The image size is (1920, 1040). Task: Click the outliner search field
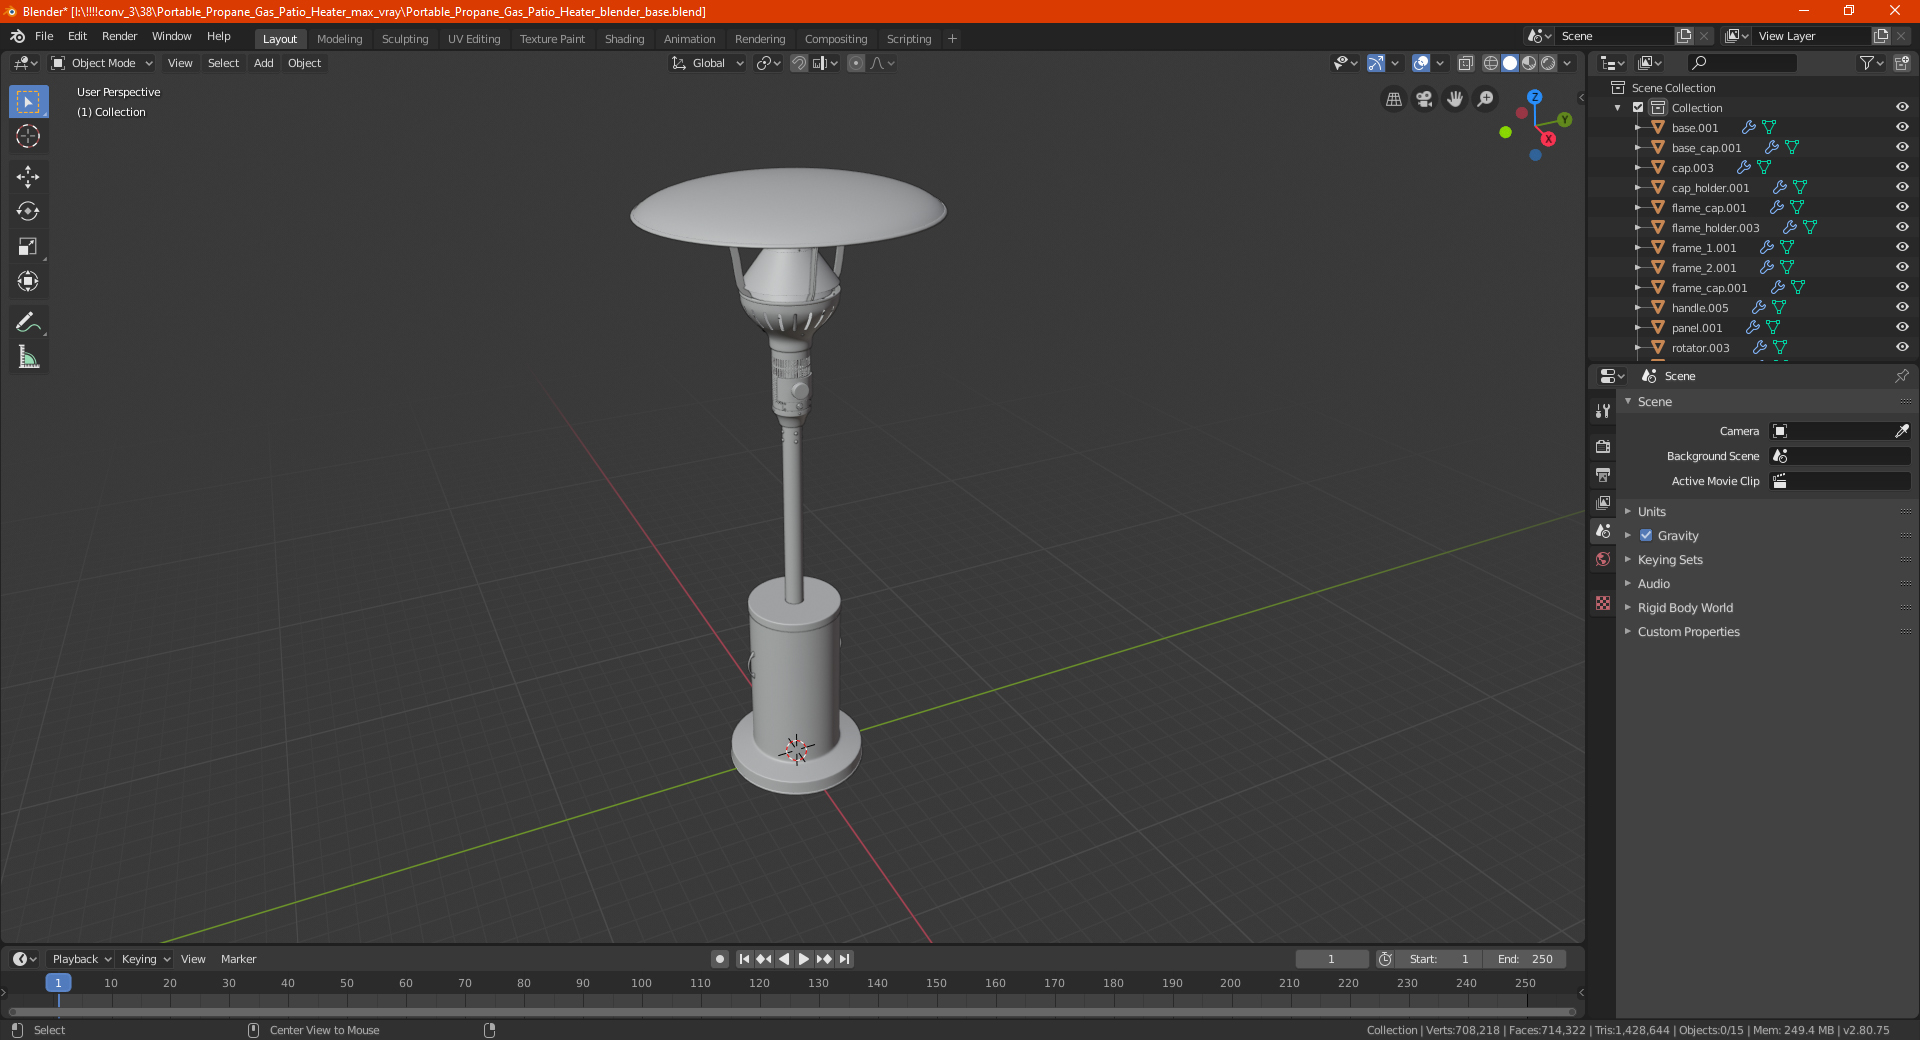point(1741,63)
